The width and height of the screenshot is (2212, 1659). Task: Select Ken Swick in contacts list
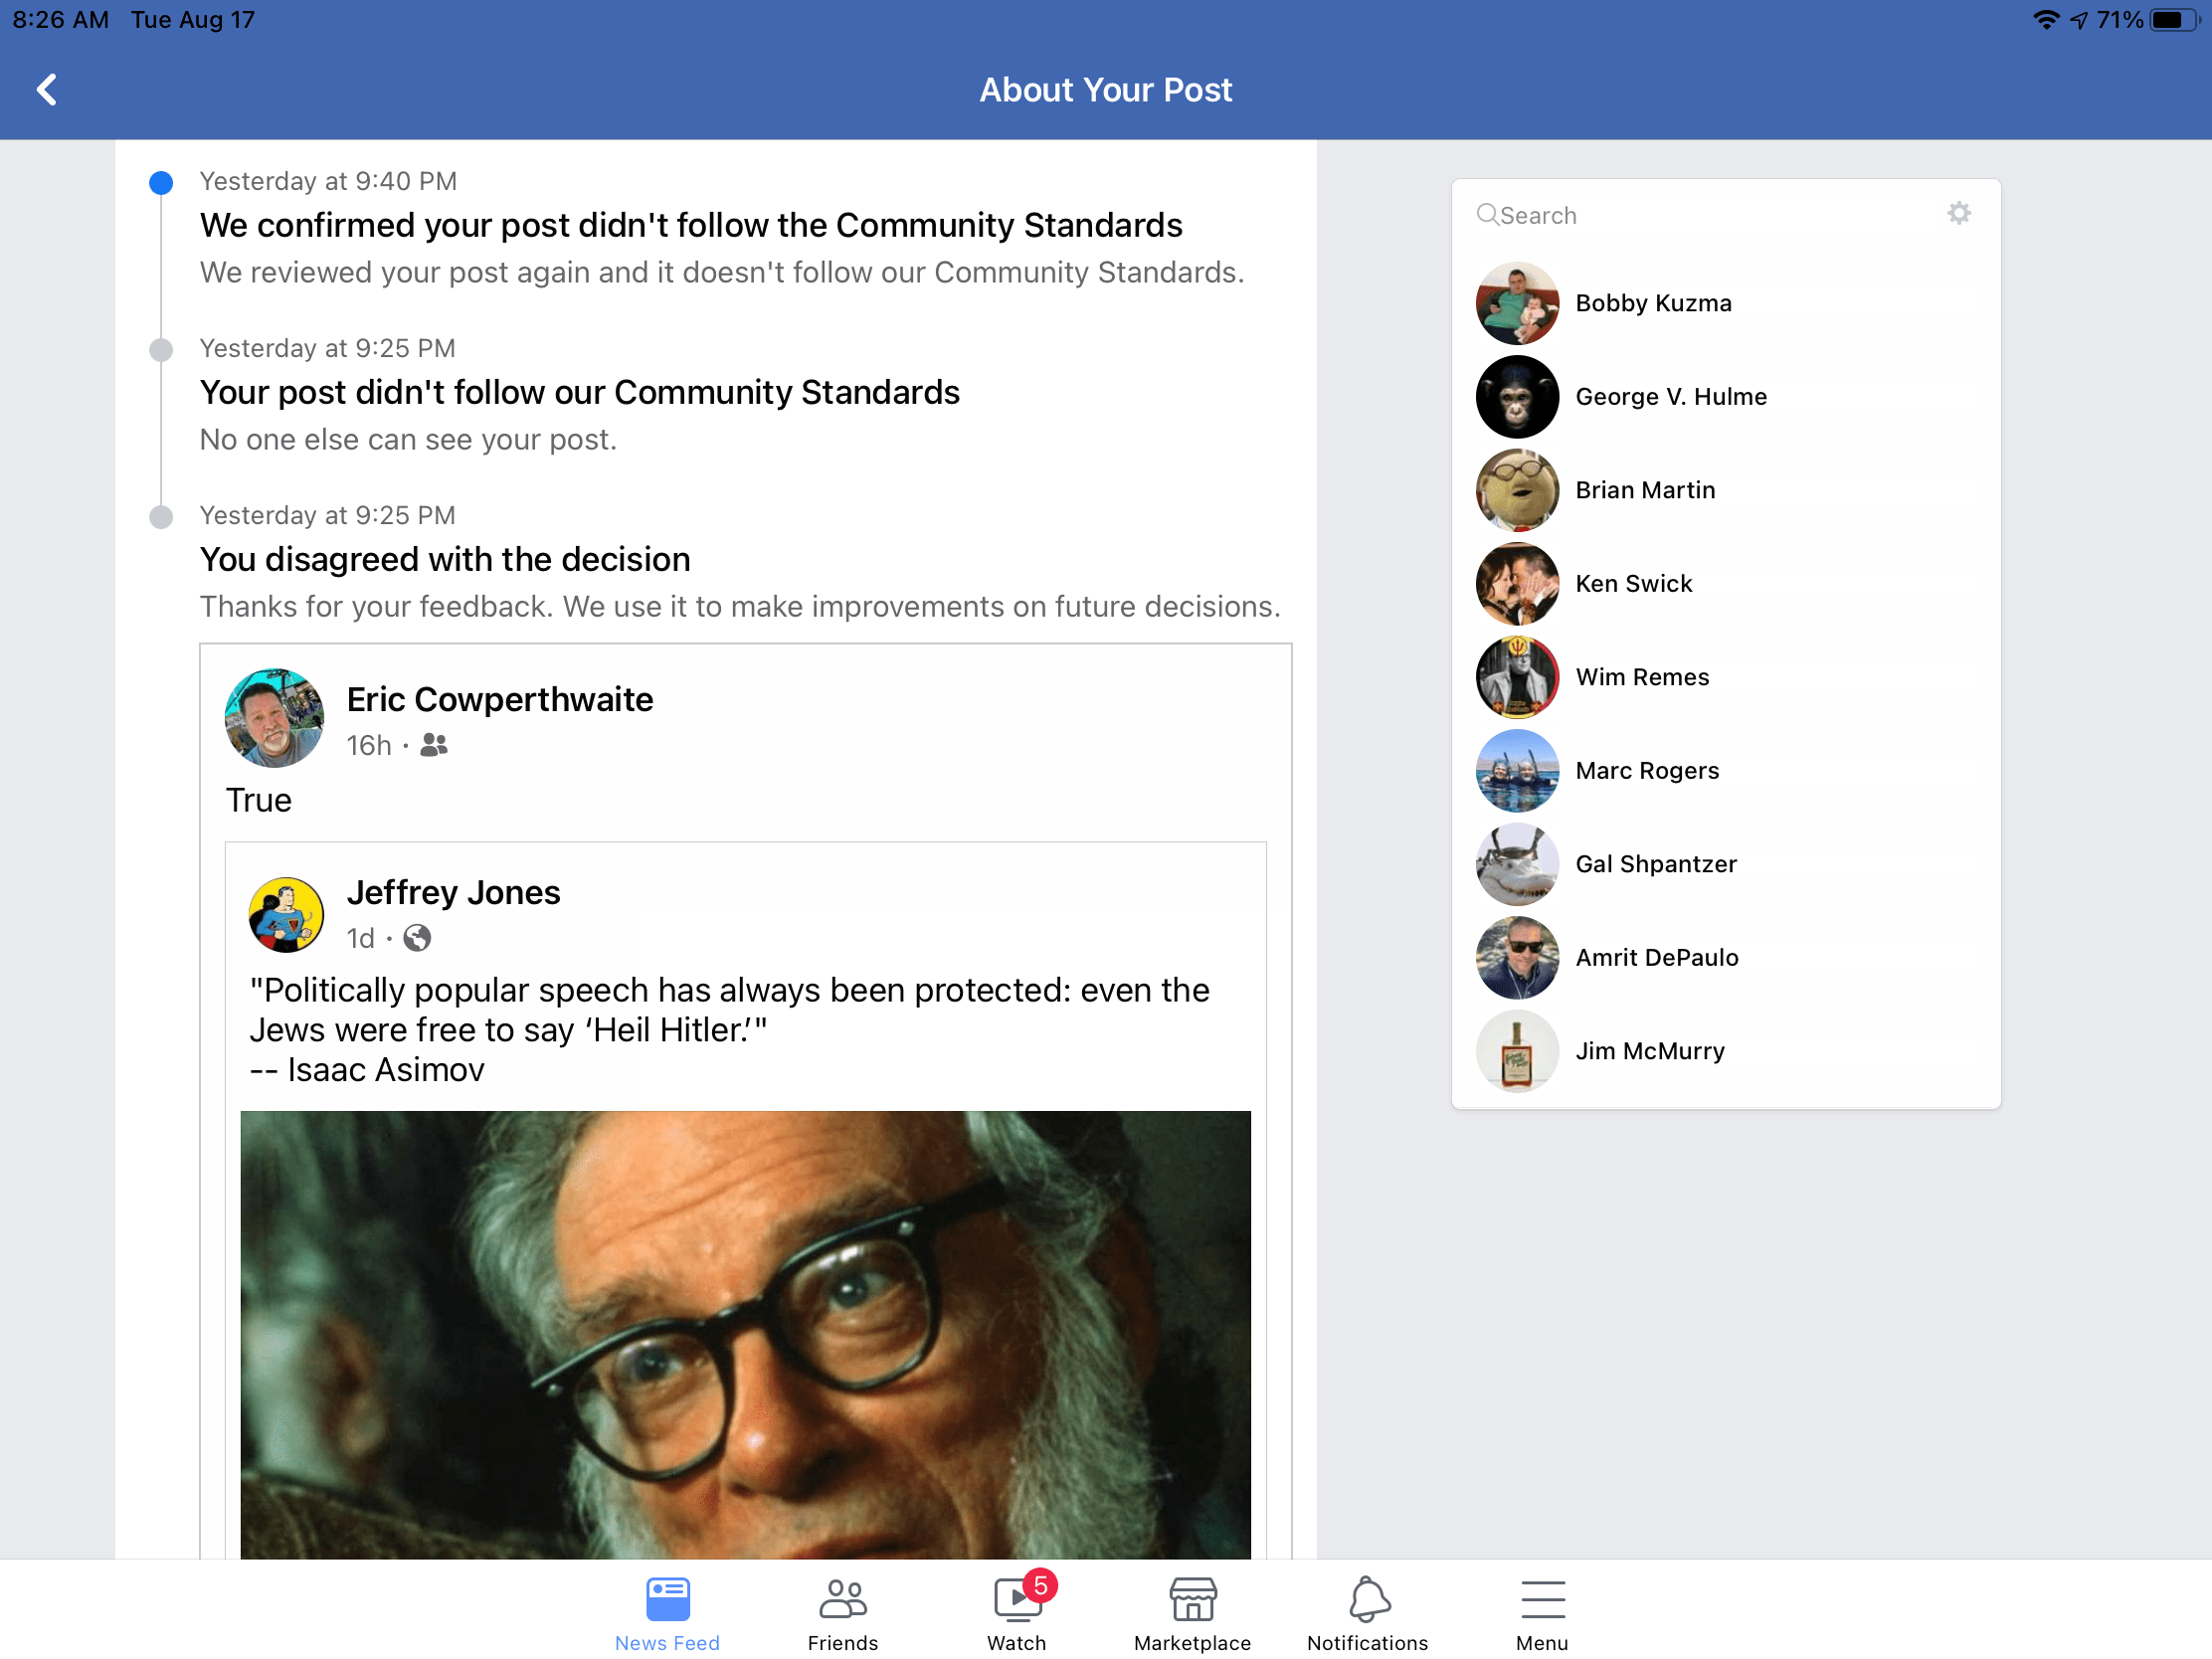1633,584
